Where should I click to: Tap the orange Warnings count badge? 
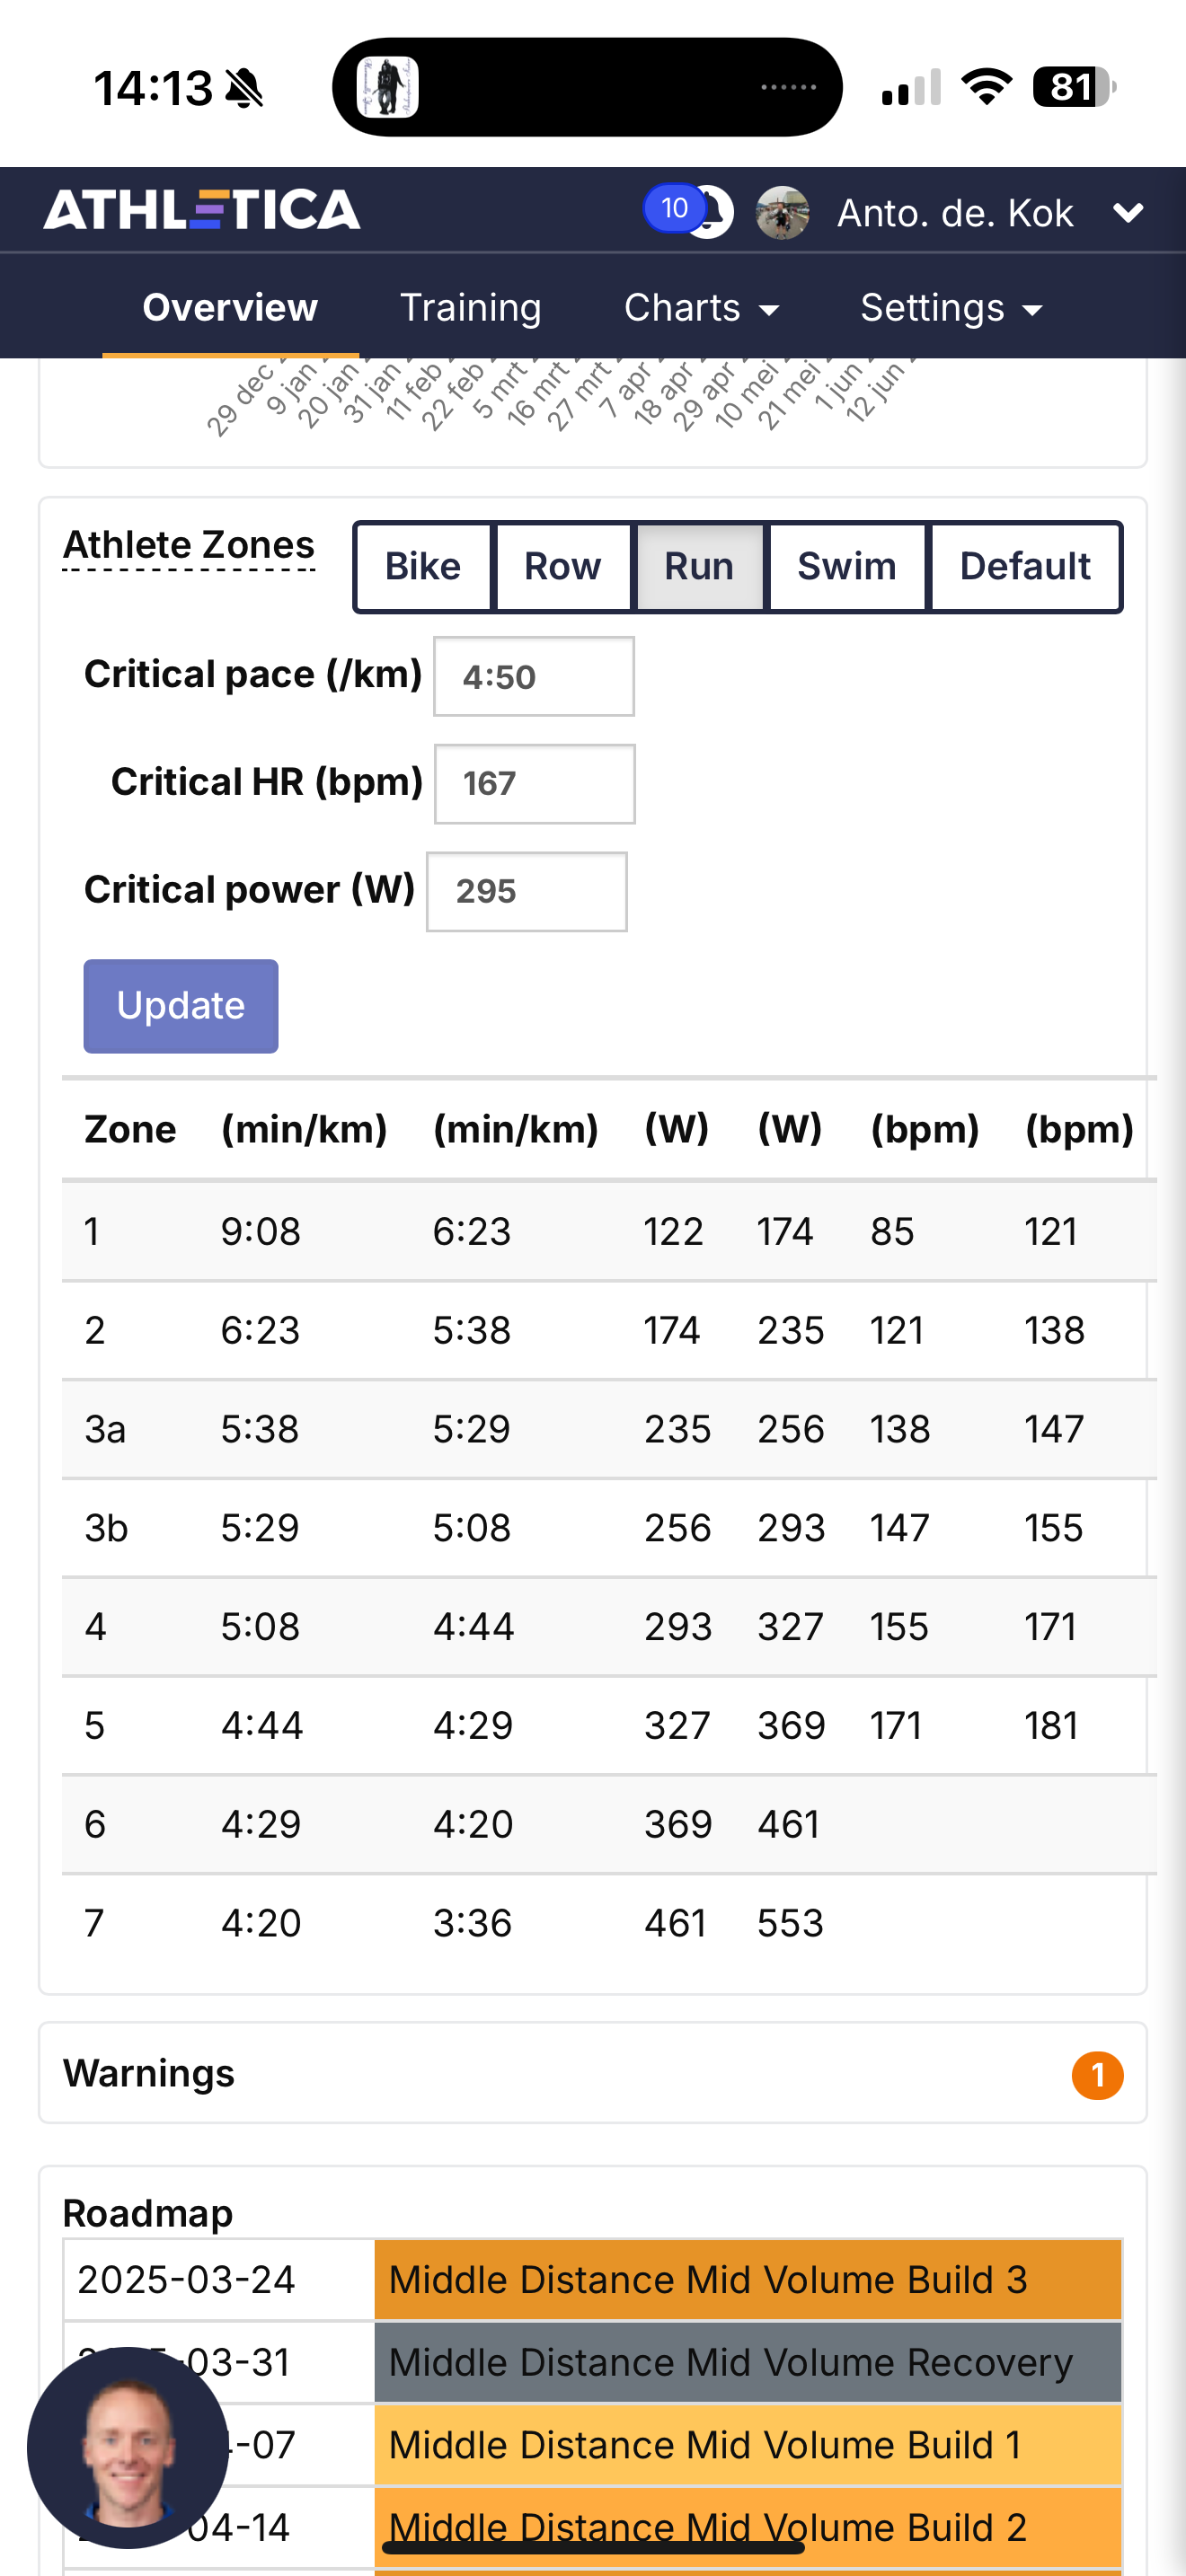tap(1096, 2075)
